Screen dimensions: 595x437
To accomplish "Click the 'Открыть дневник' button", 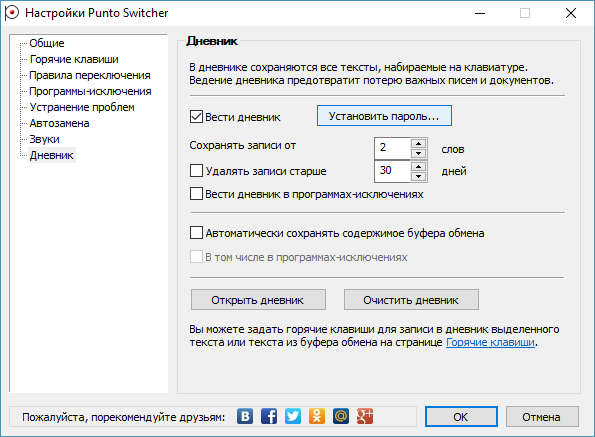I will 258,300.
